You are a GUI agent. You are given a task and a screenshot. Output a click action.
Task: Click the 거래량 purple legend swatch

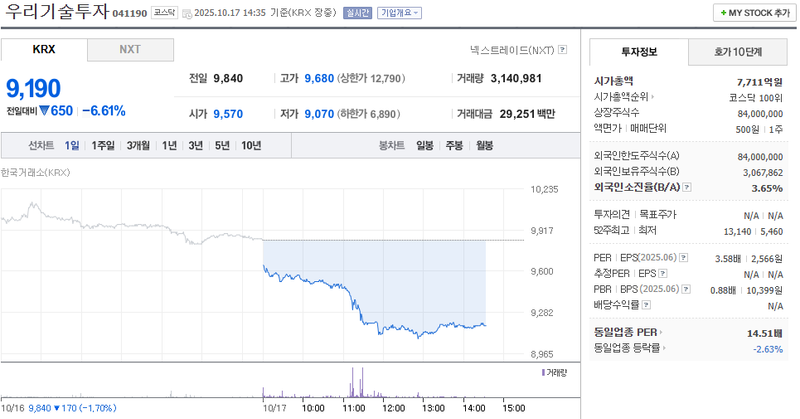[x=541, y=372]
